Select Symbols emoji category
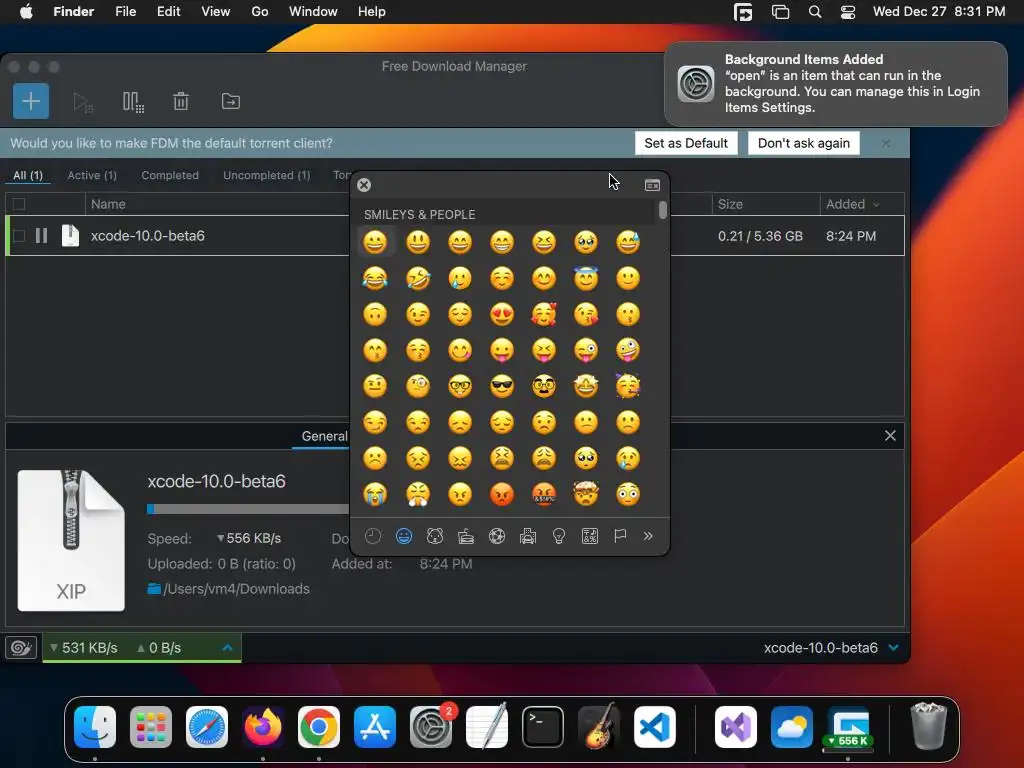The height and width of the screenshot is (768, 1024). tap(590, 536)
